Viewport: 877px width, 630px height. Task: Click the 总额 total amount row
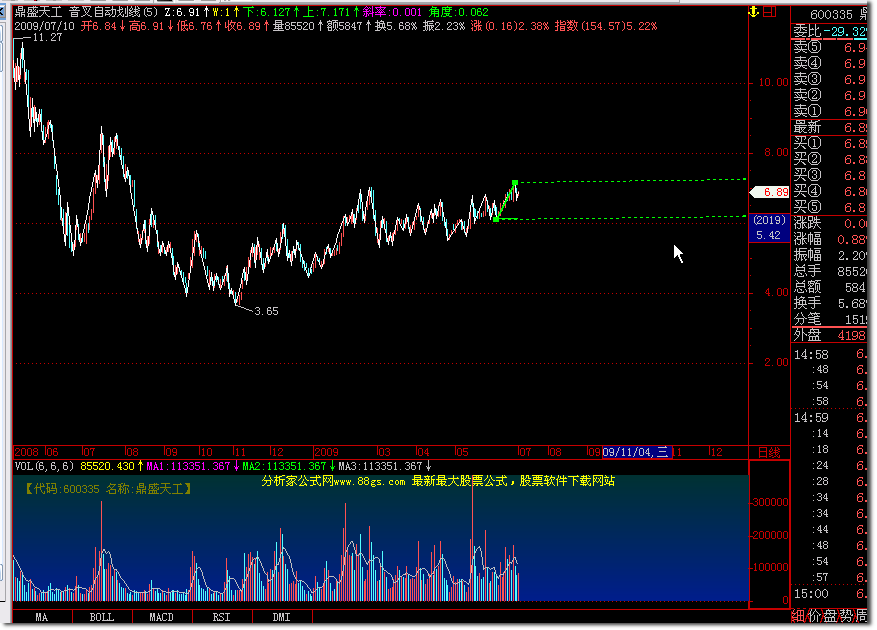[x=829, y=287]
